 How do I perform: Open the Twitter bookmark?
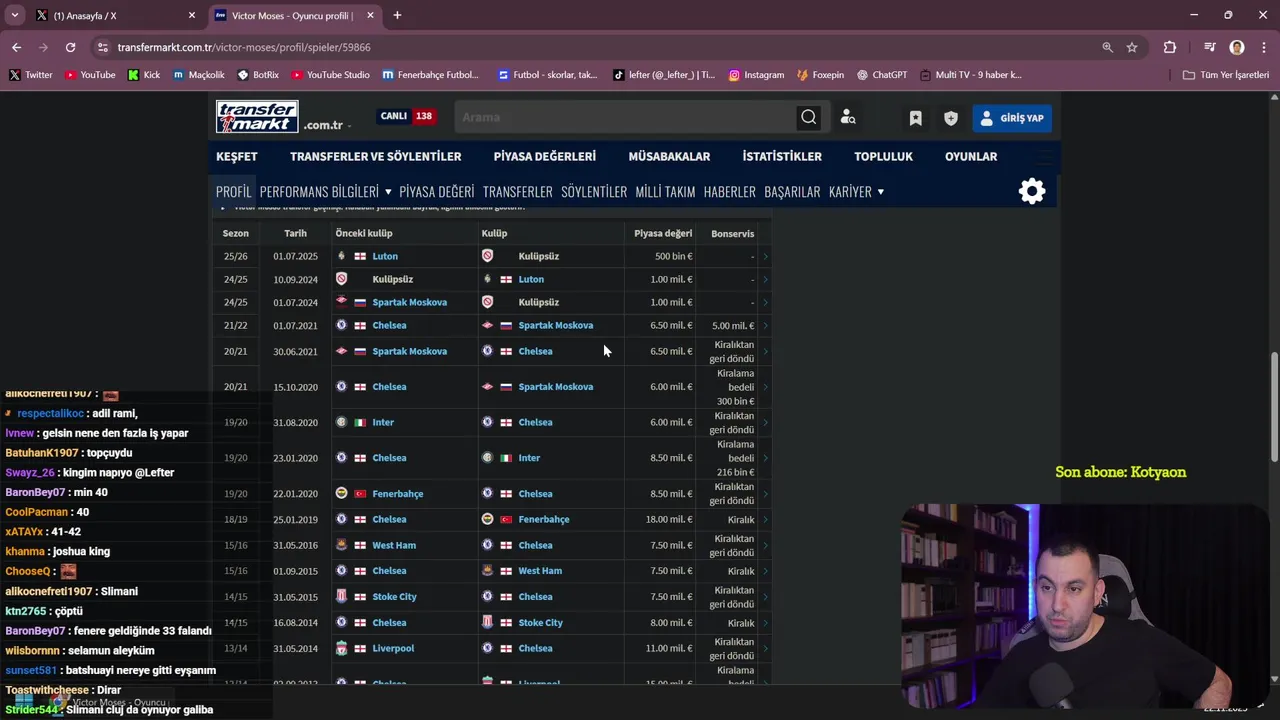click(31, 75)
